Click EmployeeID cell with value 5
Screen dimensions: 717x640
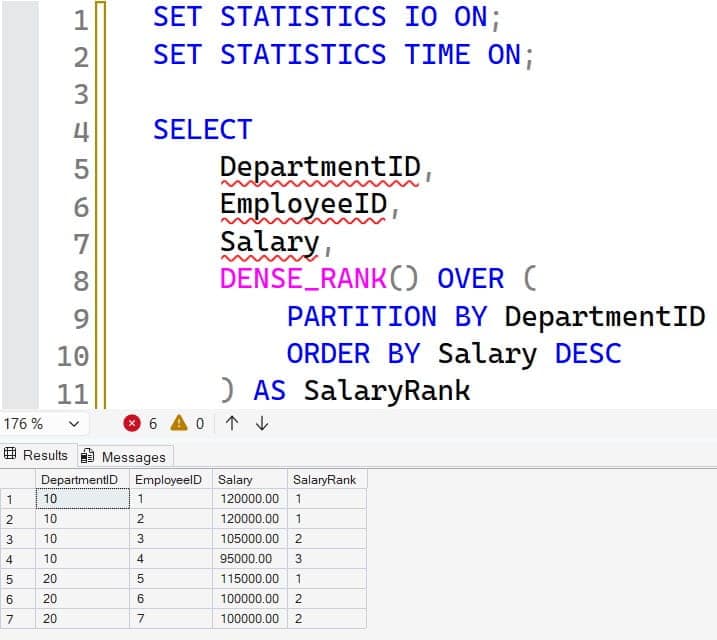pos(171,579)
